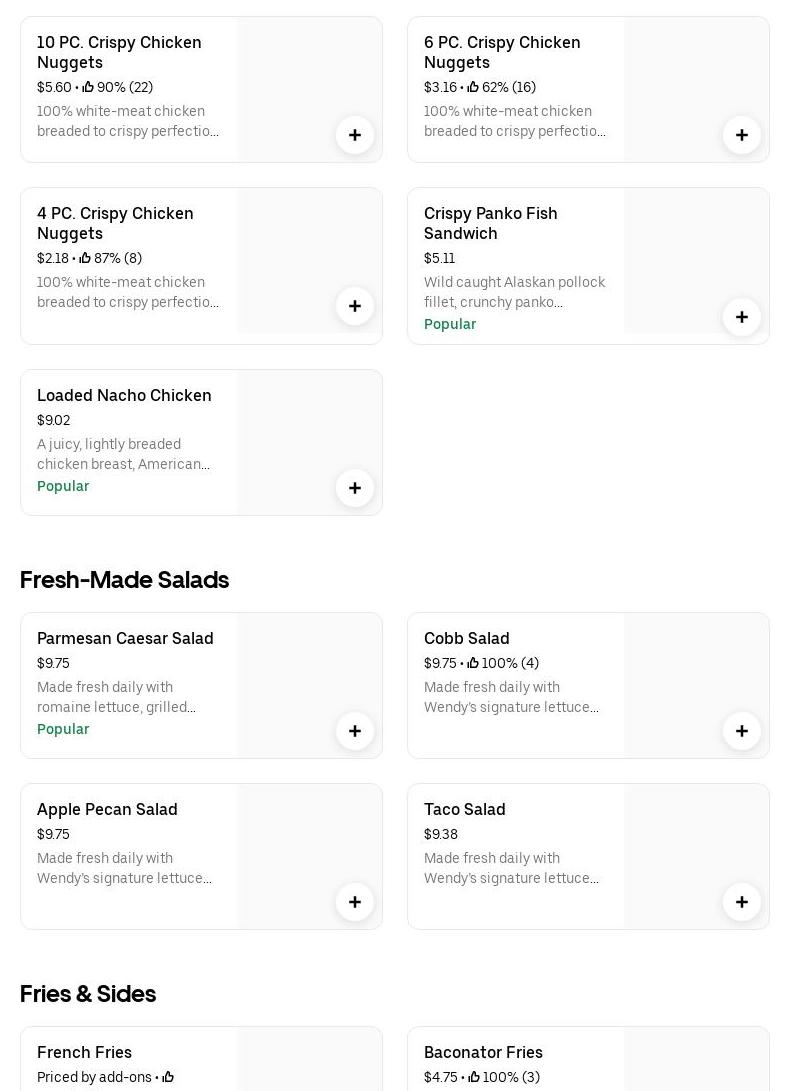
Task: Open the French Fries item title
Action: pyautogui.click(x=84, y=1052)
